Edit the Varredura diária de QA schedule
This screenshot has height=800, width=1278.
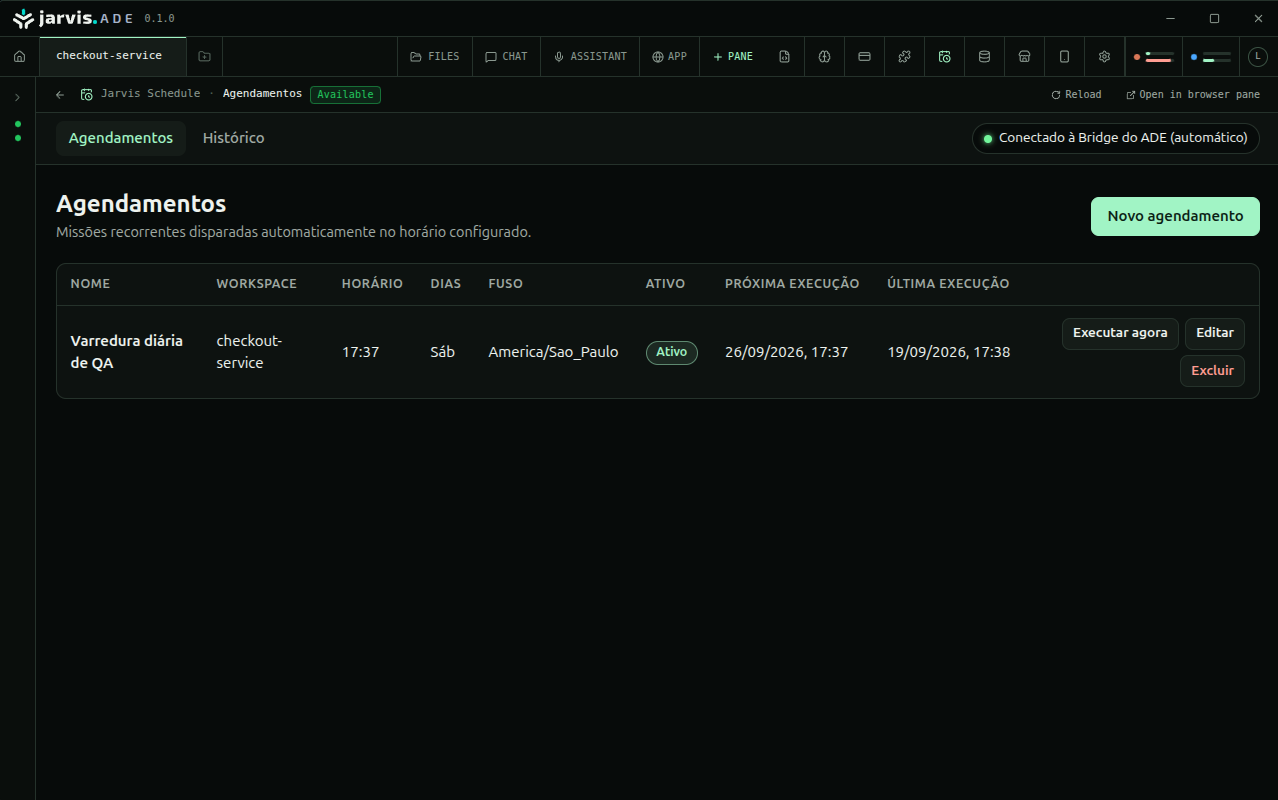pyautogui.click(x=1215, y=333)
